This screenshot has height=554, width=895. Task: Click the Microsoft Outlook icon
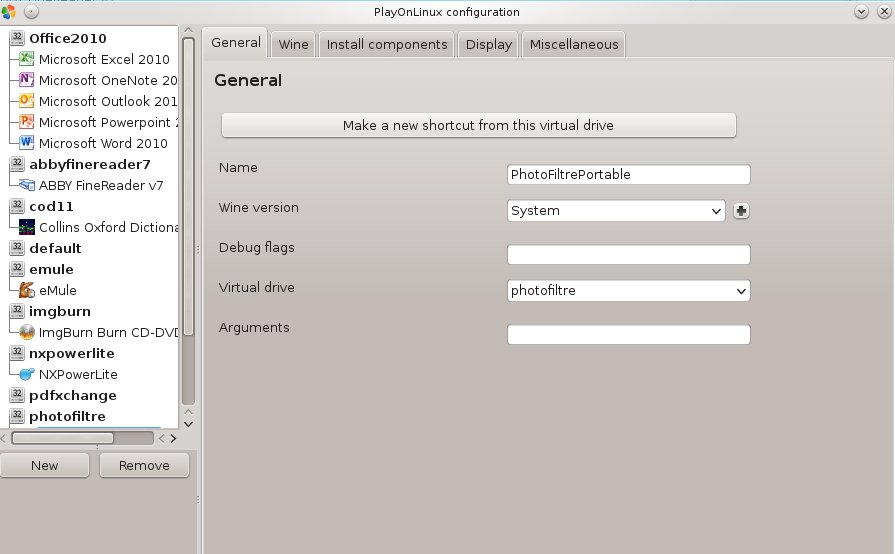27,101
